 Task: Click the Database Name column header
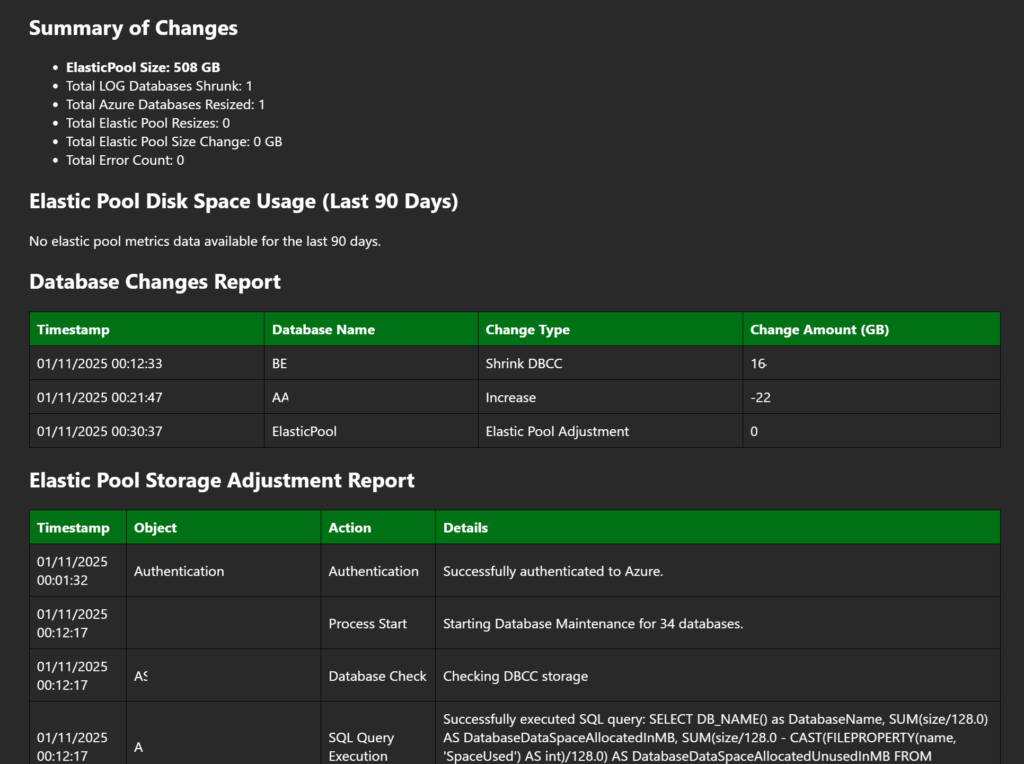323,329
